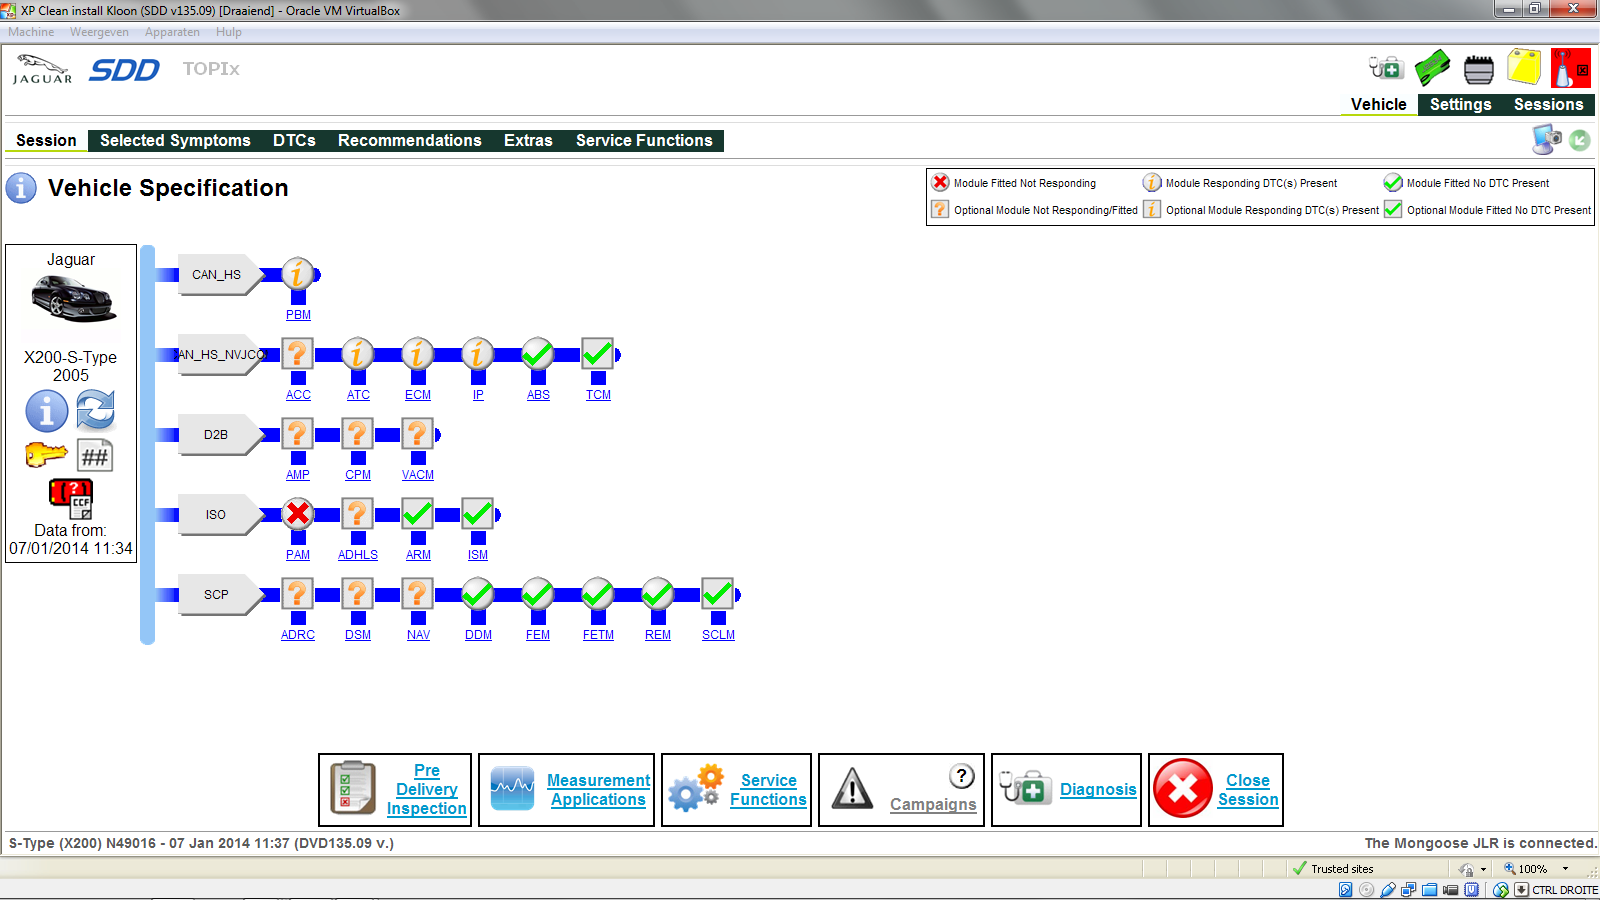The image size is (1600, 900).
Task: Click the yellow sticky note icon
Action: click(x=1524, y=68)
